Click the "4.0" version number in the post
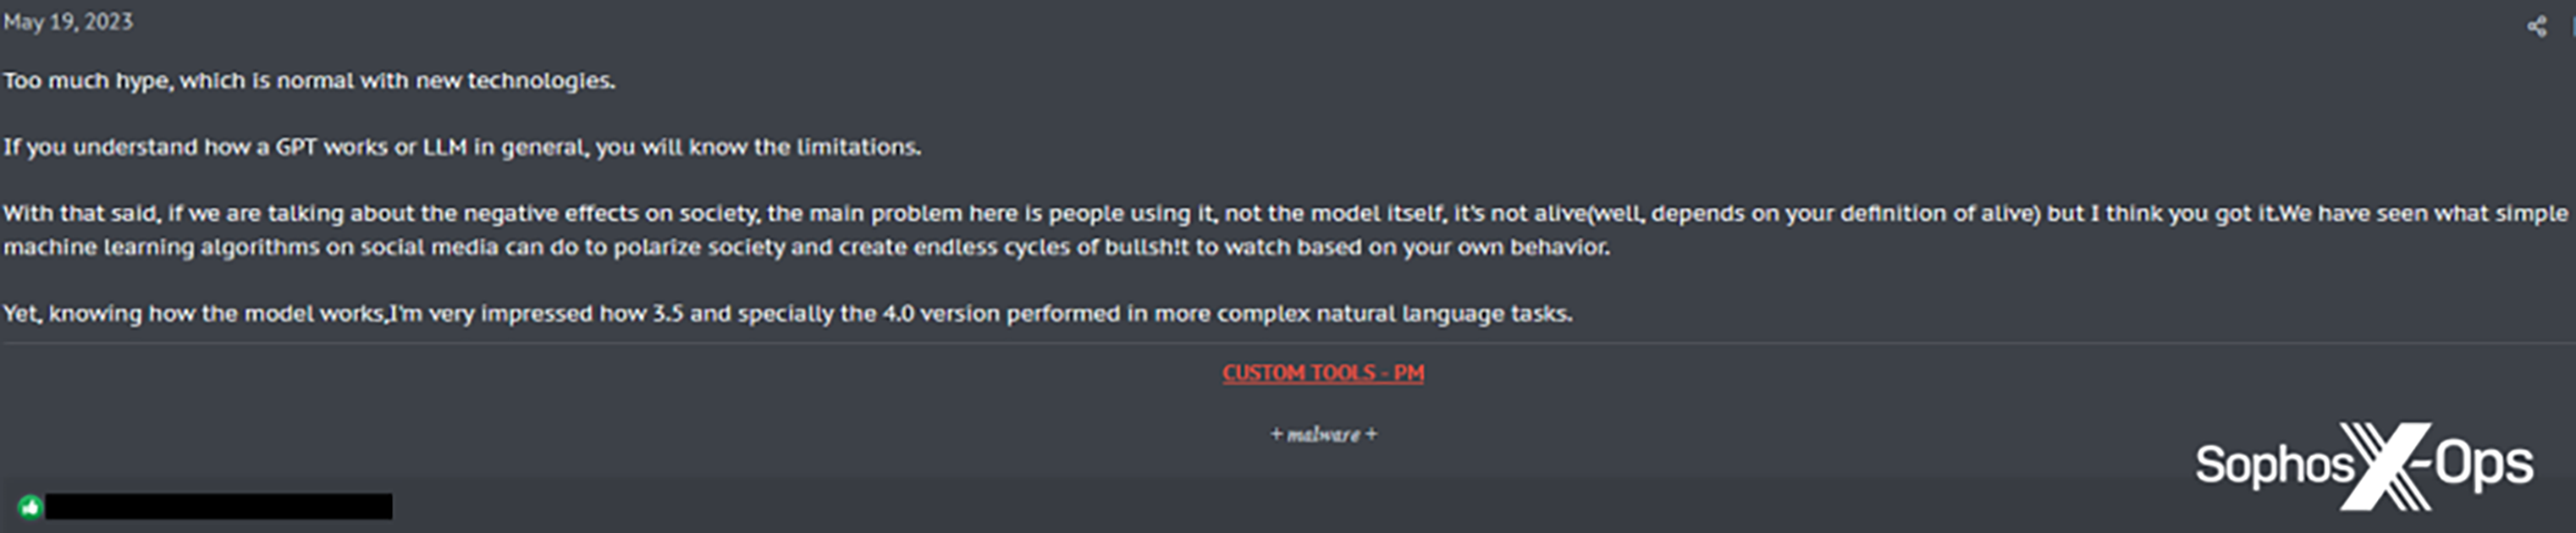Screen dimensions: 2576x533 898,314
